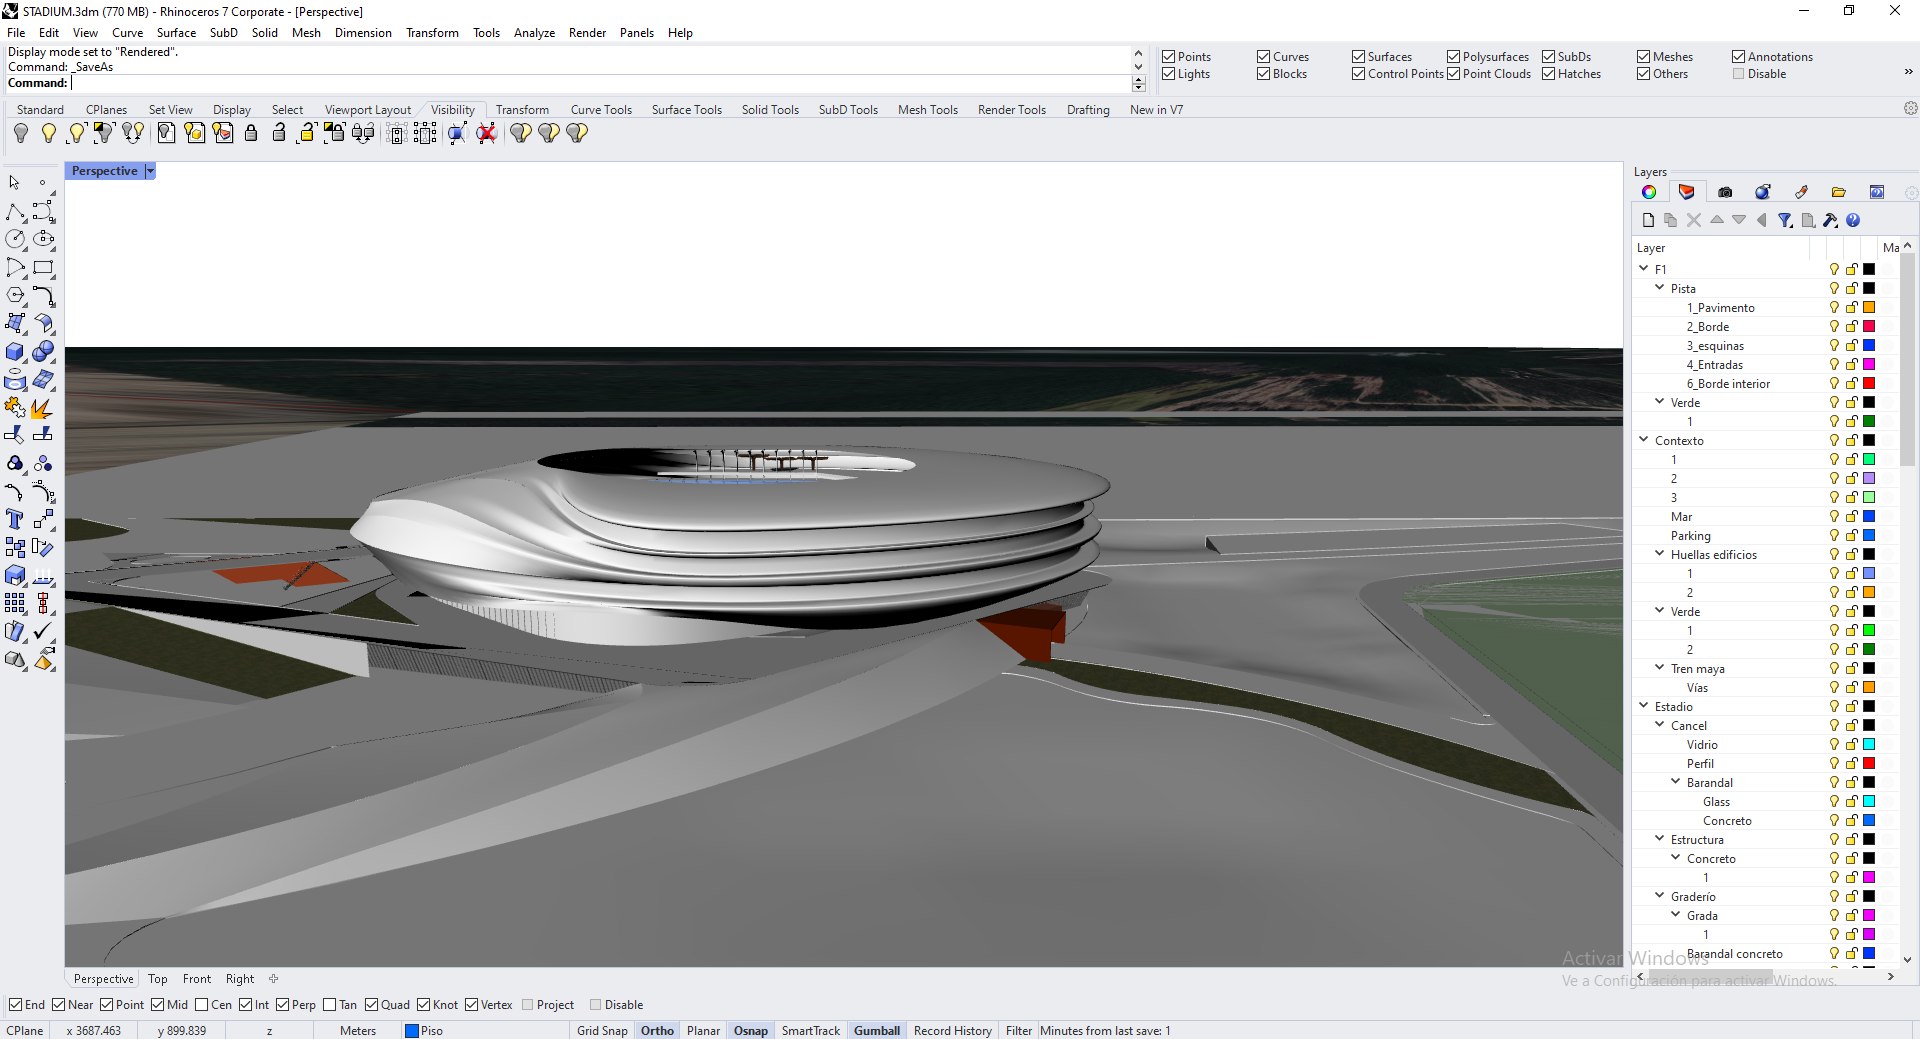Screen dimensions: 1920x1039
Task: Toggle the Vertex osnap checkbox
Action: click(x=472, y=1005)
